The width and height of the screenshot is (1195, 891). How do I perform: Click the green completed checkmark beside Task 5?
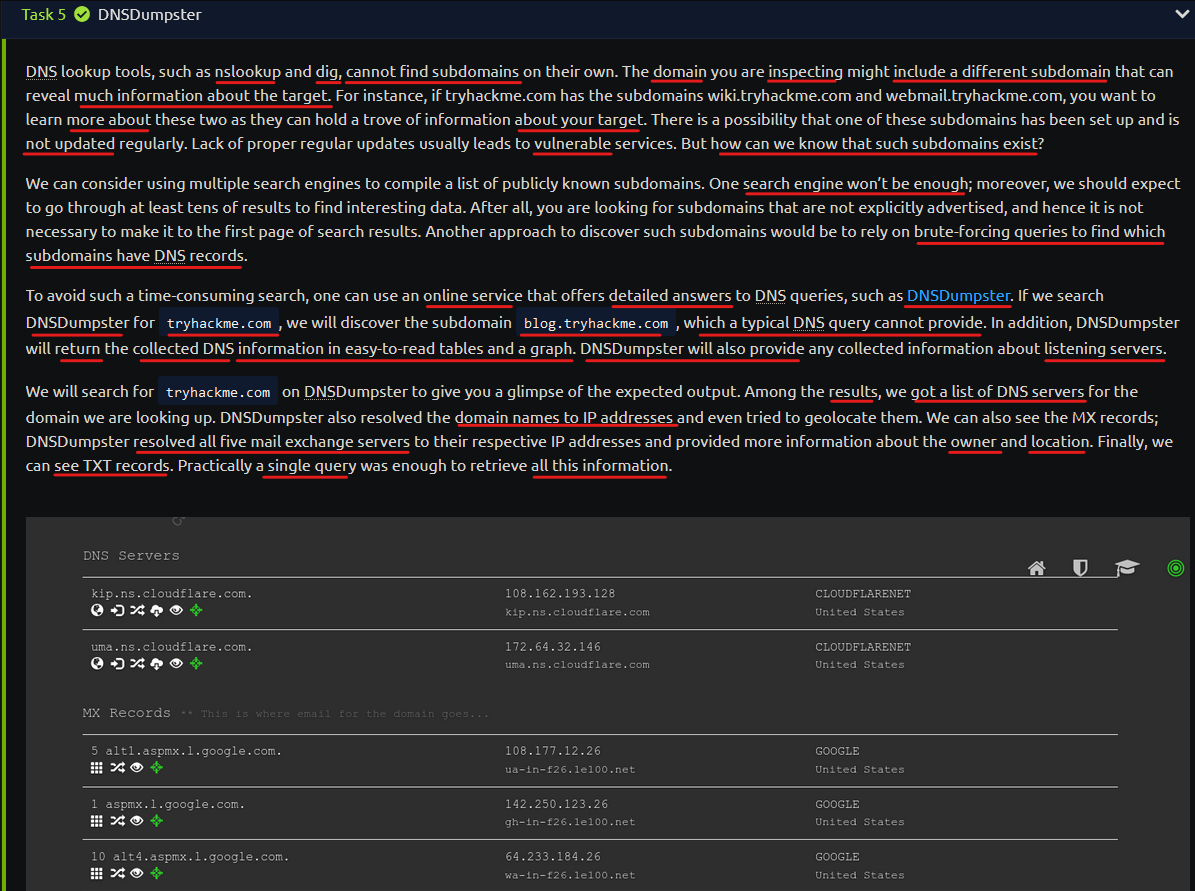pyautogui.click(x=82, y=14)
